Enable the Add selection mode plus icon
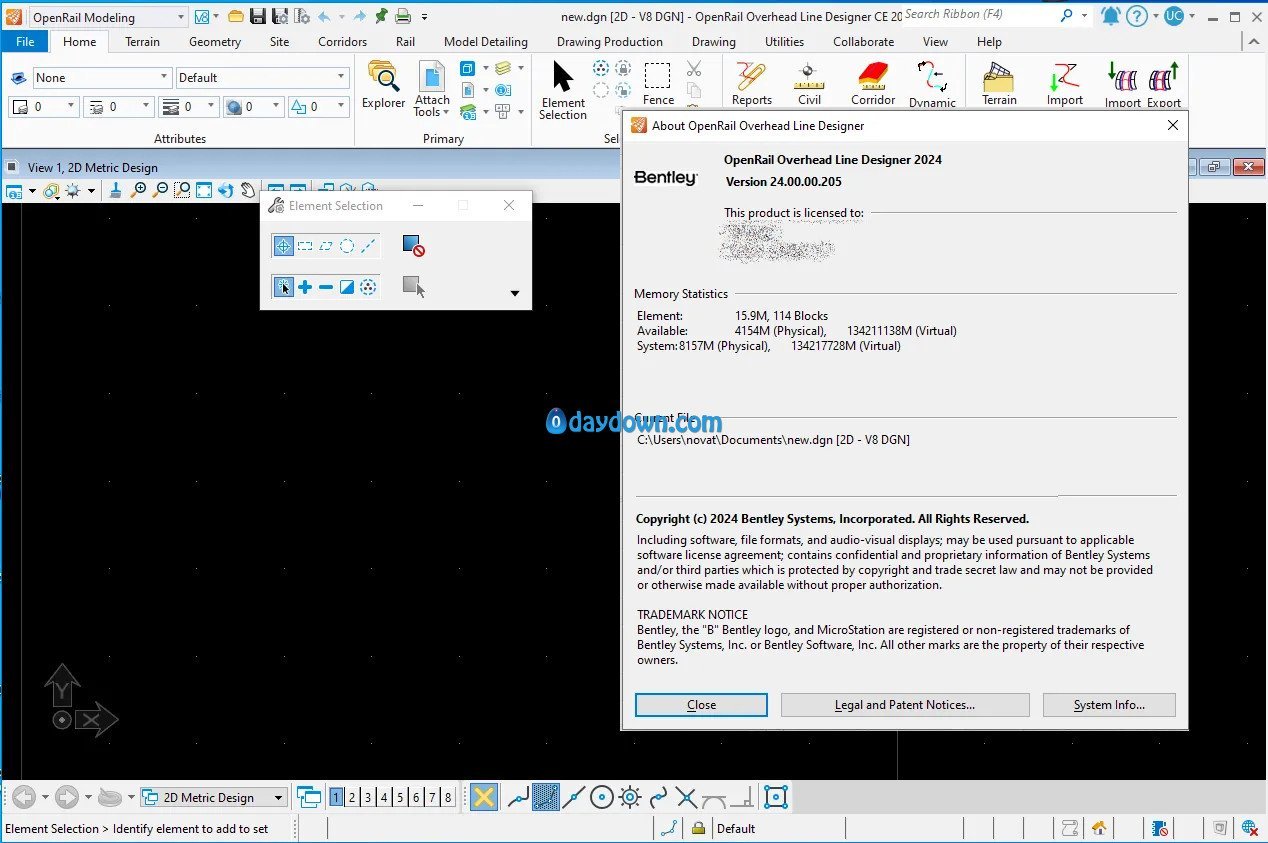 pos(305,287)
